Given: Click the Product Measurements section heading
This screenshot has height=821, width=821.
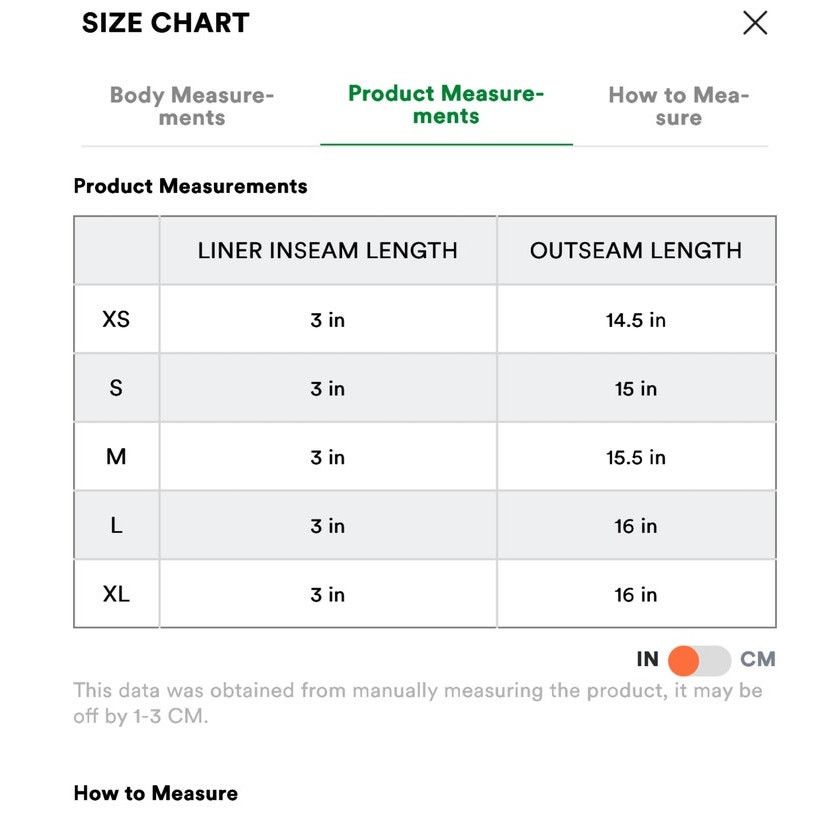Looking at the screenshot, I should (191, 186).
